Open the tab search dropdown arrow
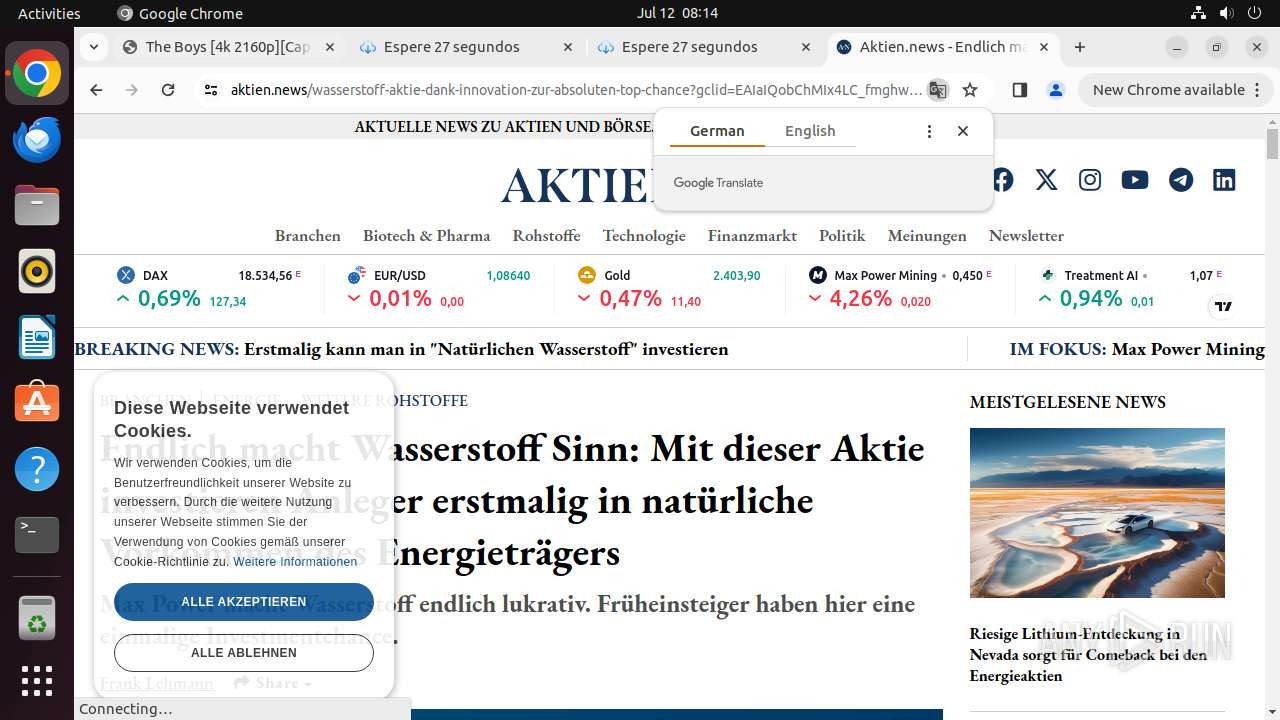This screenshot has width=1280, height=720. click(x=93, y=47)
